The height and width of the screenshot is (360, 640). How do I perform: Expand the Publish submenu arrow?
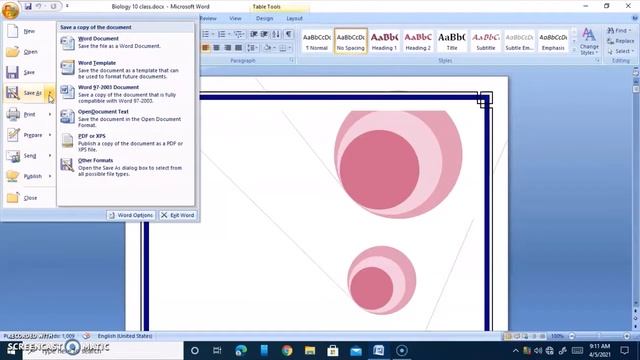(x=50, y=176)
